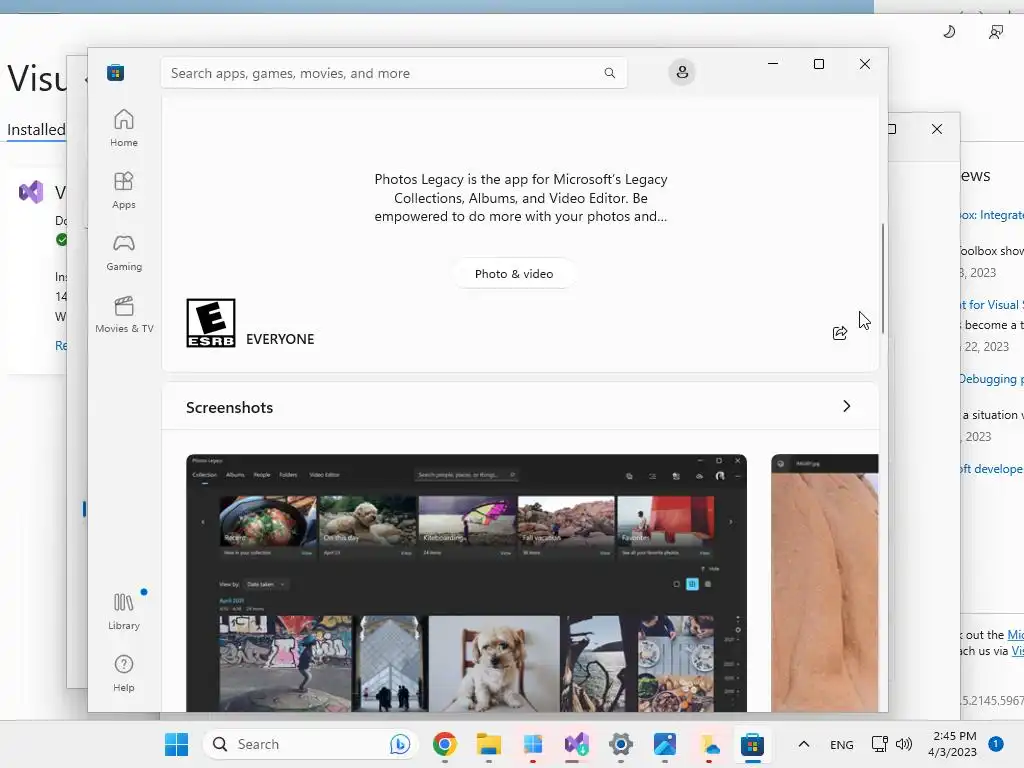The image size is (1024, 768).
Task: Expand the Screenshots section arrow
Action: click(846, 406)
